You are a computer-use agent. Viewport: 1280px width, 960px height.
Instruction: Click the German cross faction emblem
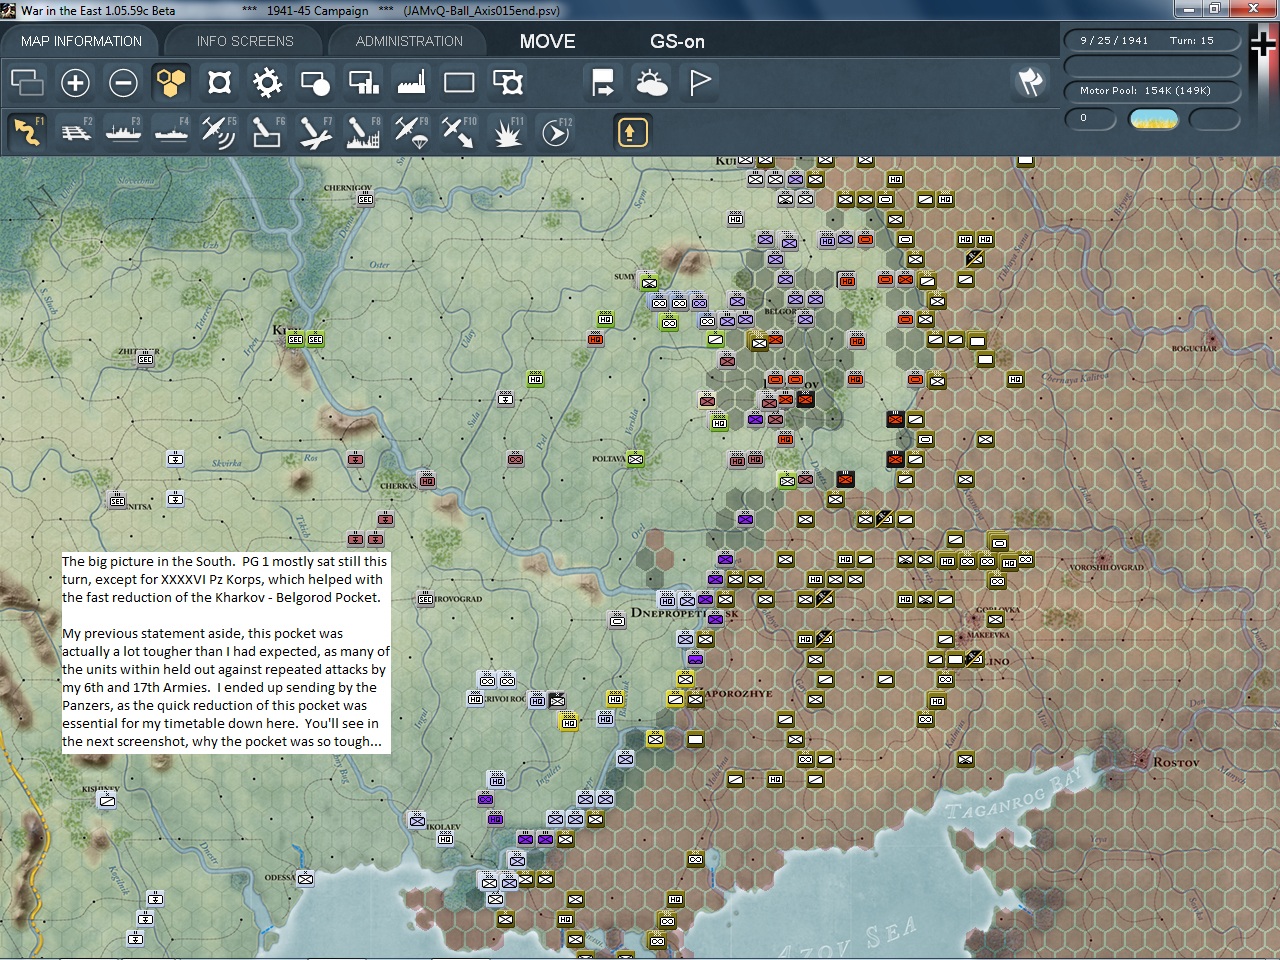click(1264, 45)
